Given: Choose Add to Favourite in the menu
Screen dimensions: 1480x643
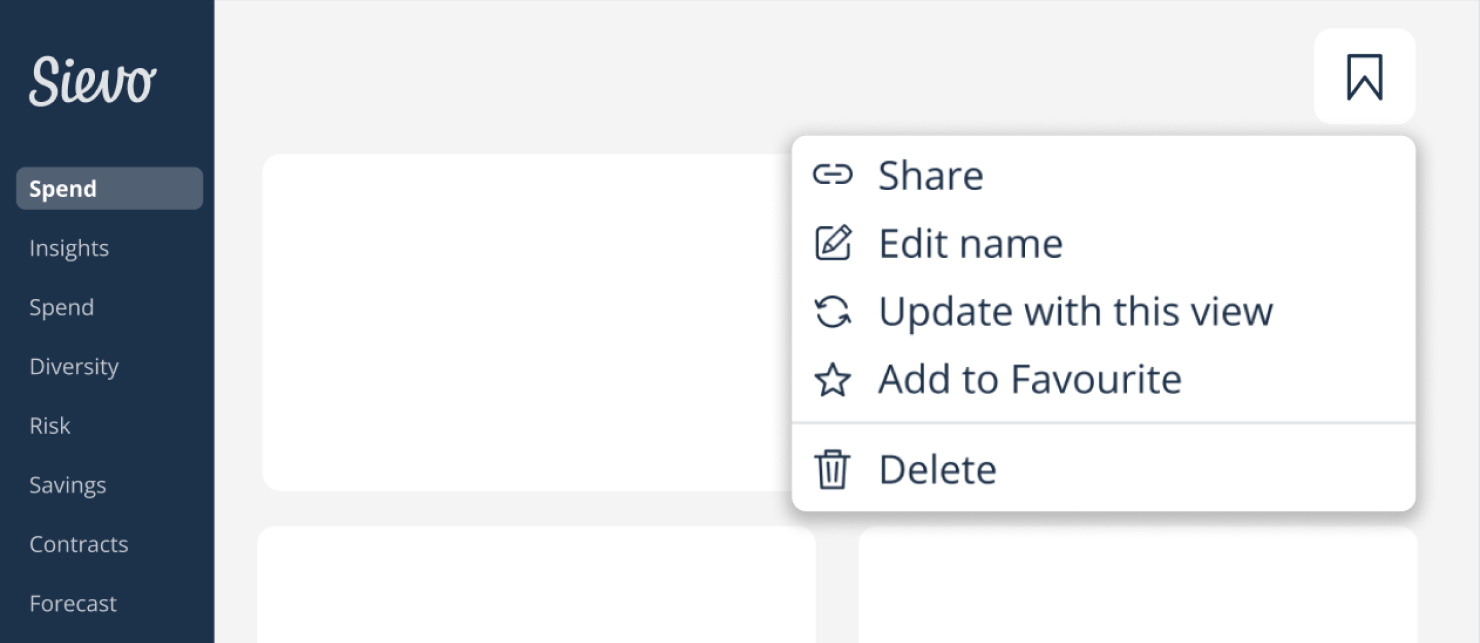Looking at the screenshot, I should pyautogui.click(x=1029, y=380).
